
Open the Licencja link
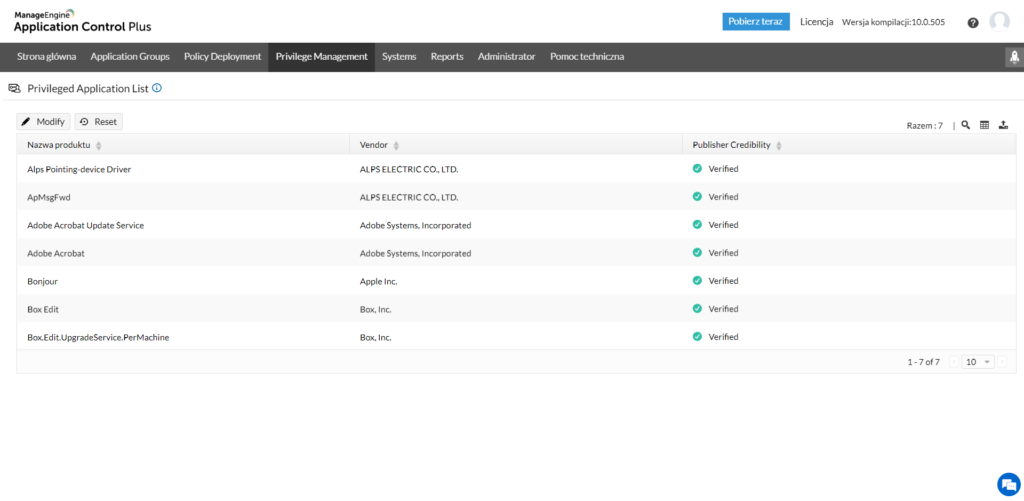(816, 22)
